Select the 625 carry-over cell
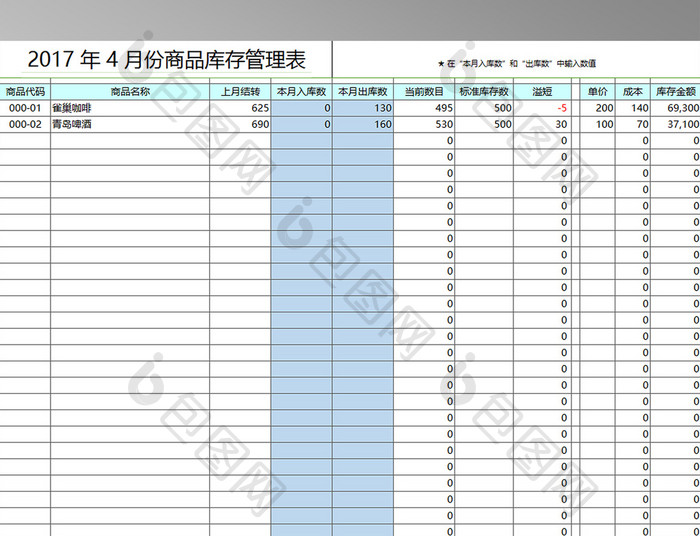Viewport: 700px width, 536px height. 240,108
